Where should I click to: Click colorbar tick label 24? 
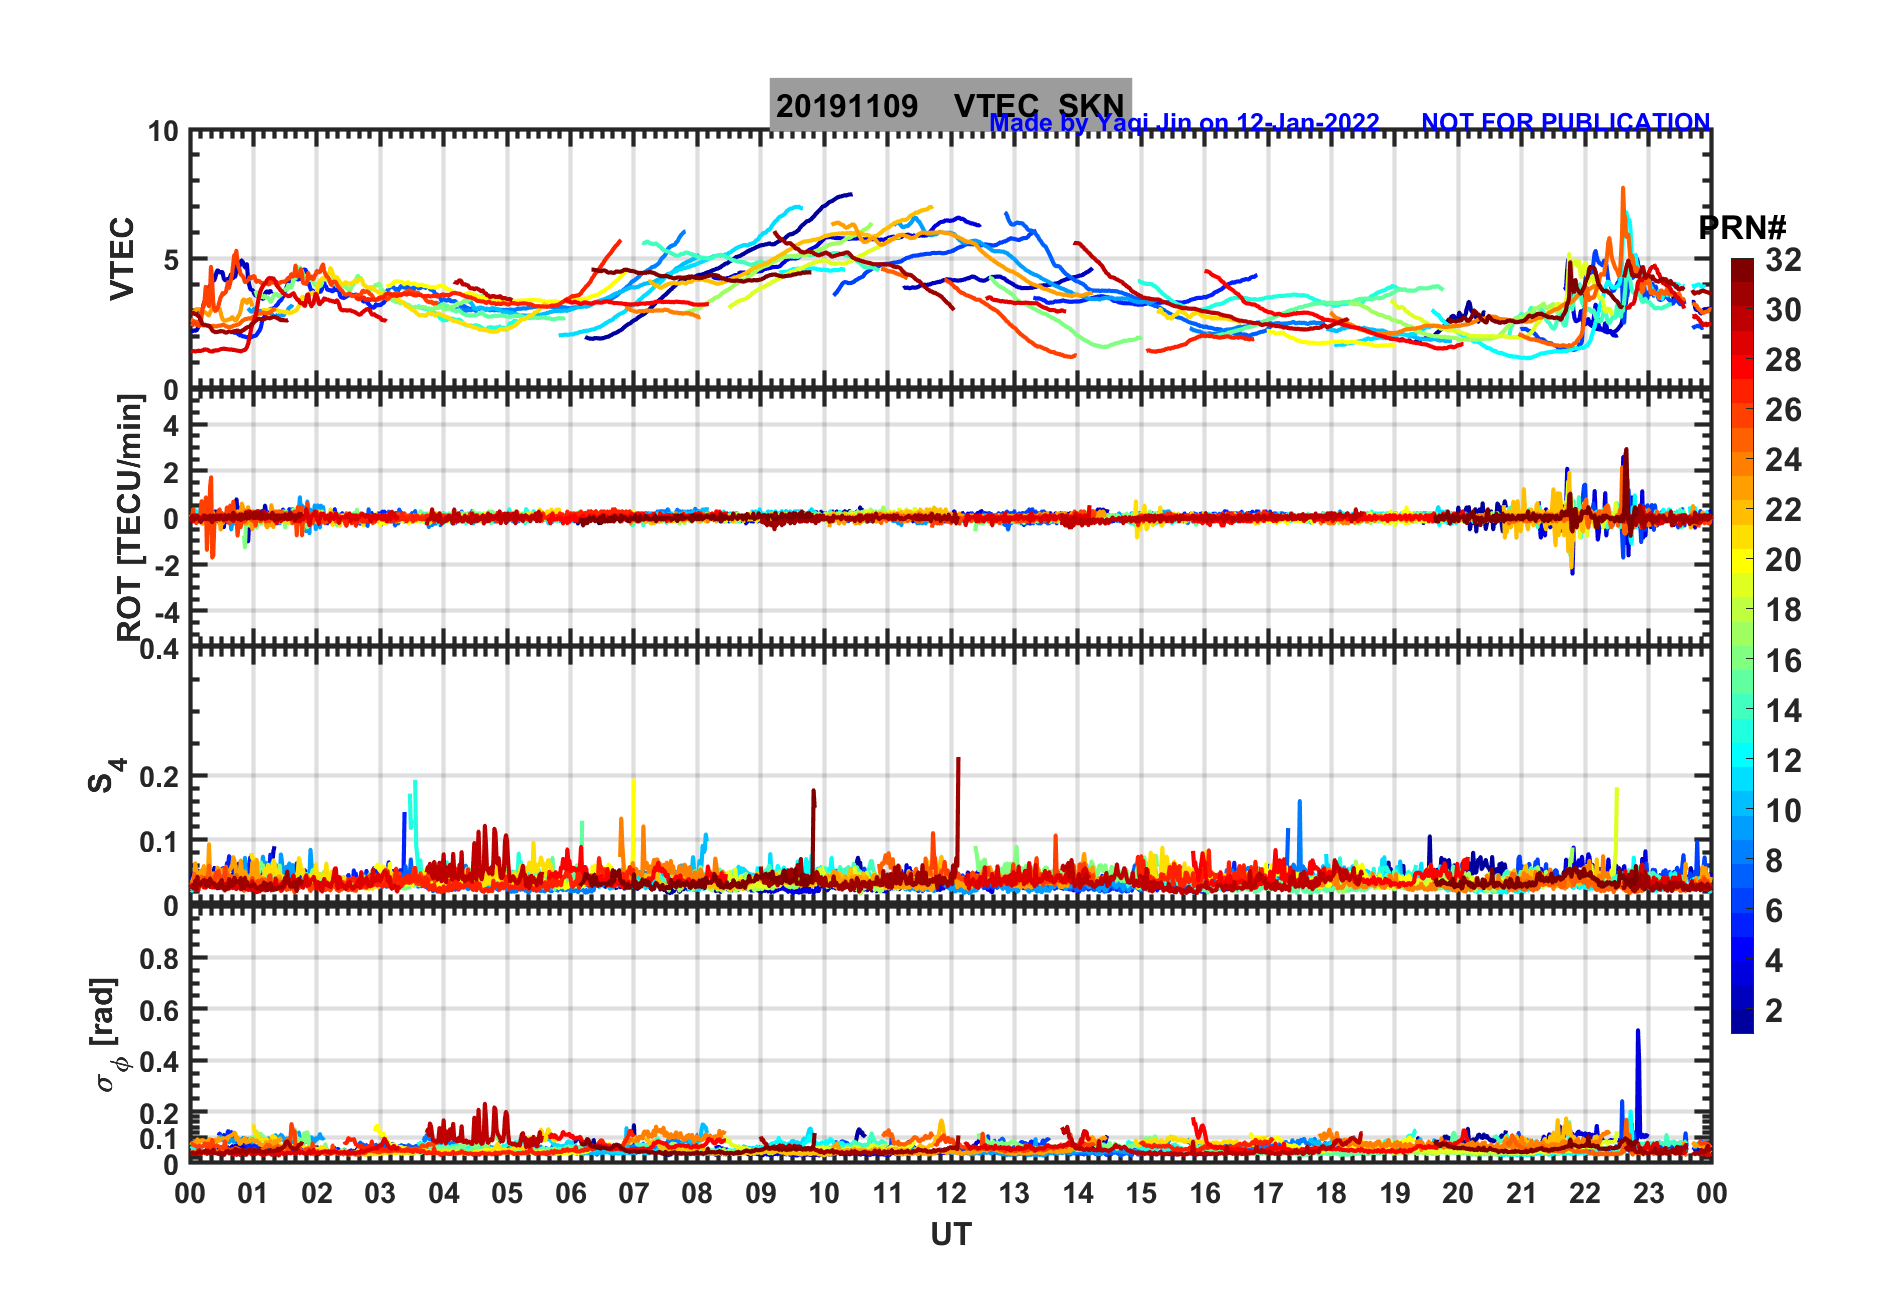click(x=1783, y=460)
